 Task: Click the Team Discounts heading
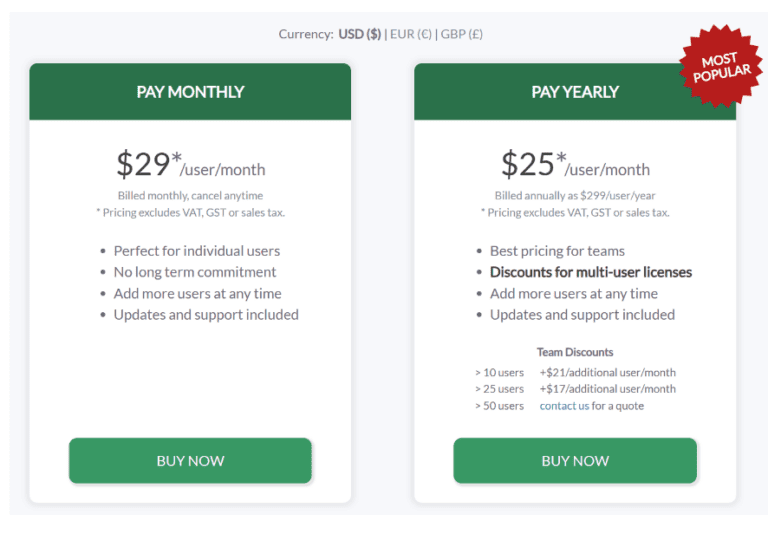[575, 352]
